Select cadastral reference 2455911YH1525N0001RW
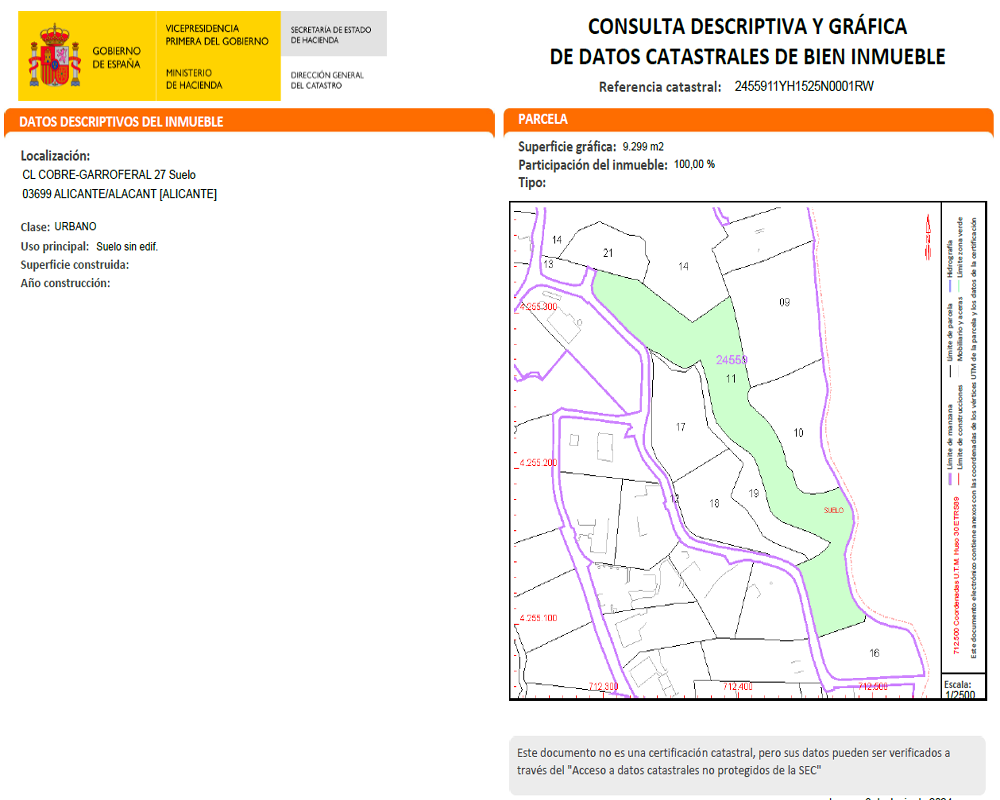 [804, 86]
